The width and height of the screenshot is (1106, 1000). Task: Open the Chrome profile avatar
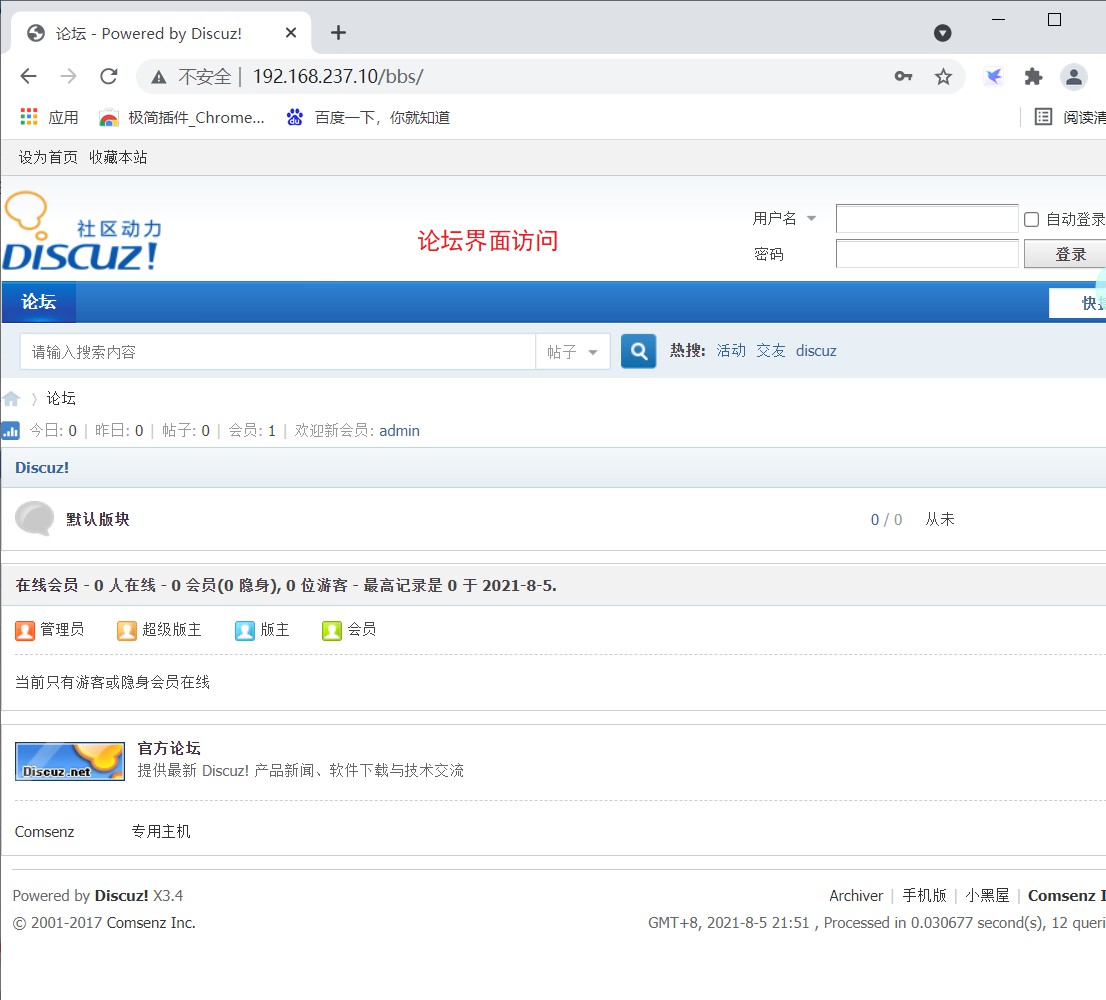(1074, 76)
